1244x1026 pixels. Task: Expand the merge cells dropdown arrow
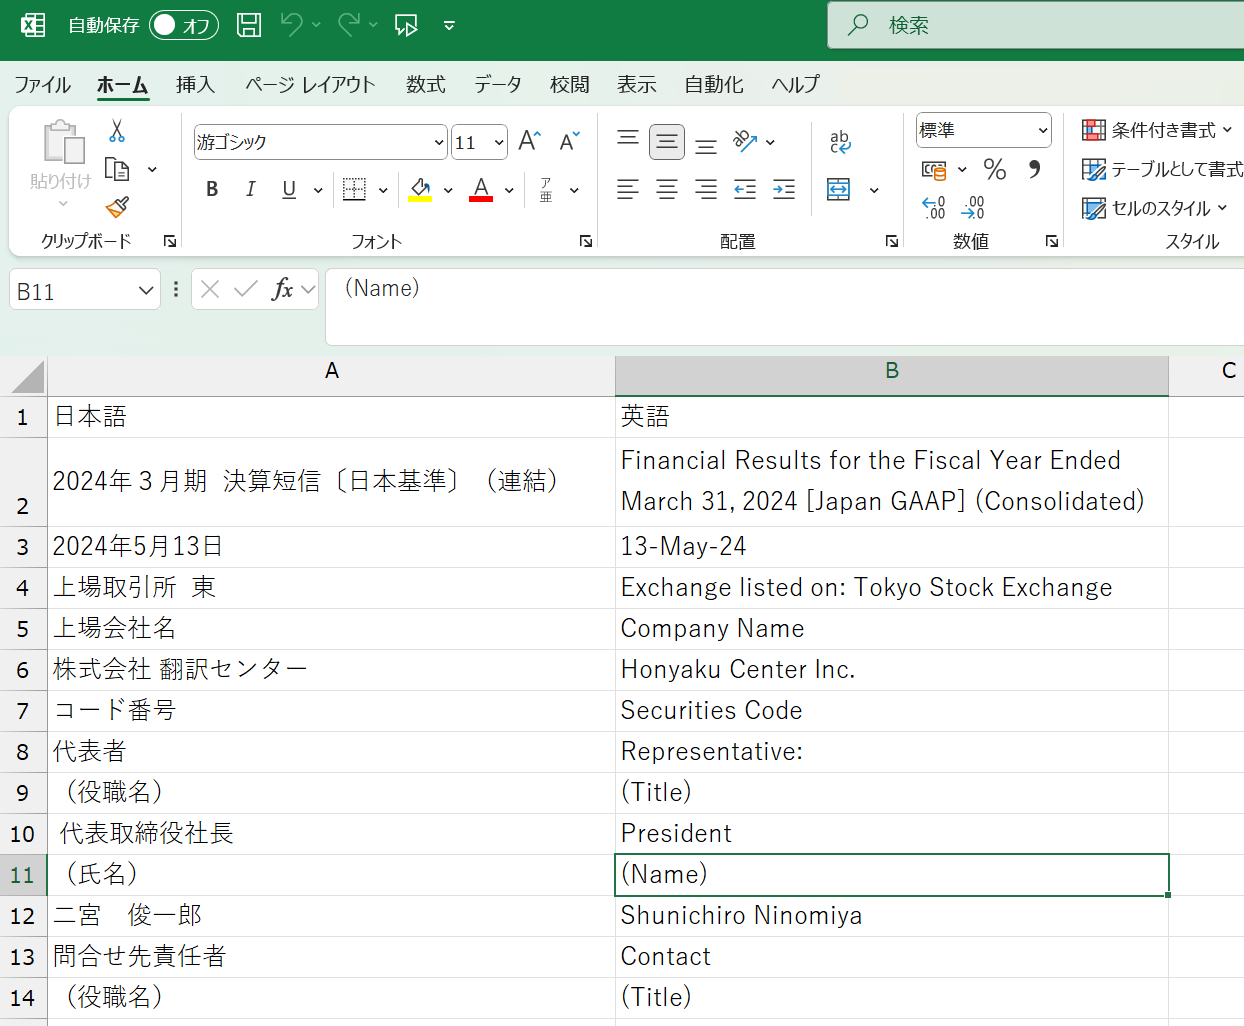[874, 189]
